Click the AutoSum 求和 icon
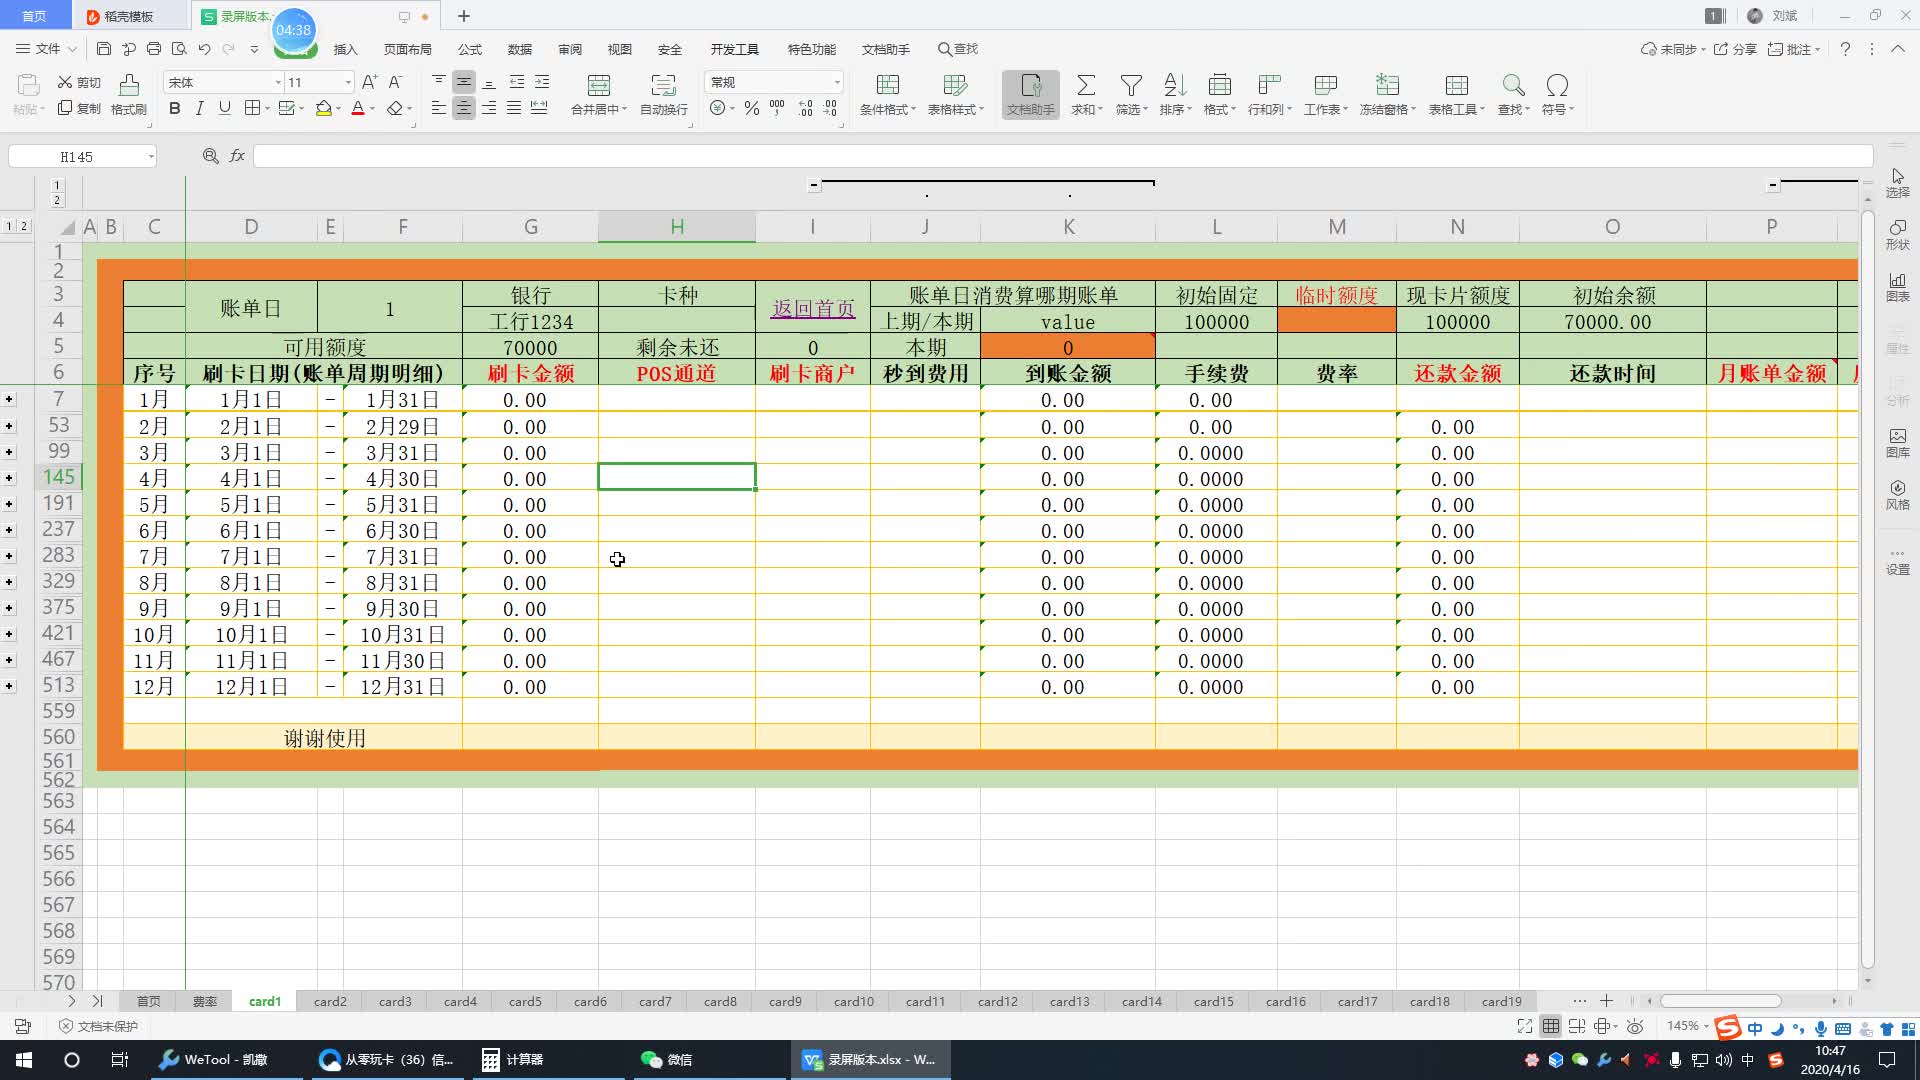Image resolution: width=1920 pixels, height=1080 pixels. point(1086,86)
